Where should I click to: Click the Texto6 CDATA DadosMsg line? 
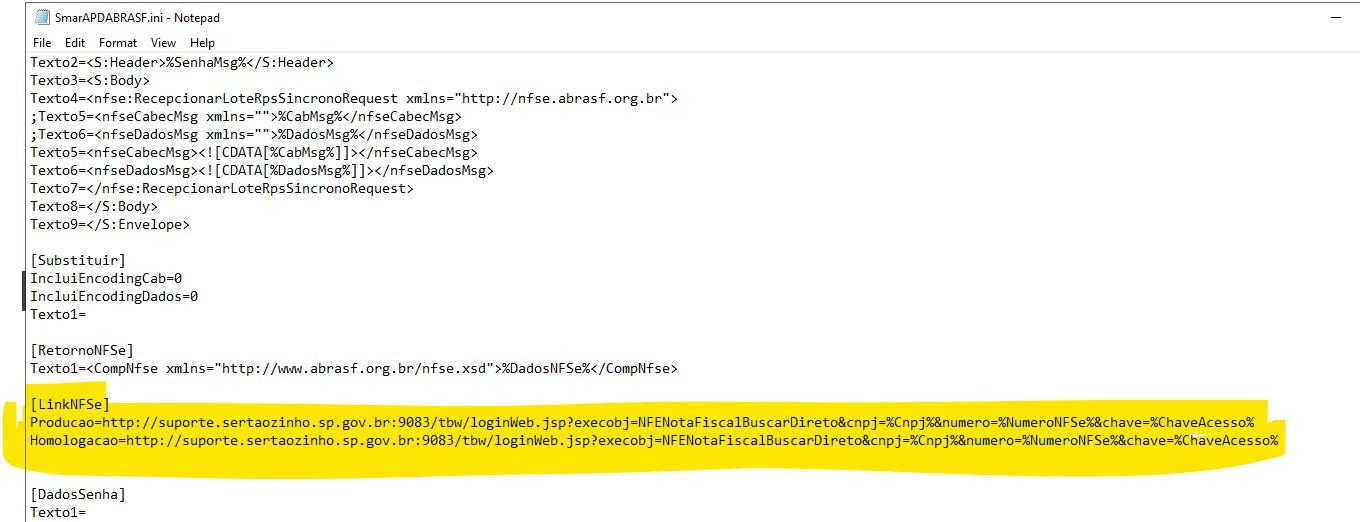262,170
